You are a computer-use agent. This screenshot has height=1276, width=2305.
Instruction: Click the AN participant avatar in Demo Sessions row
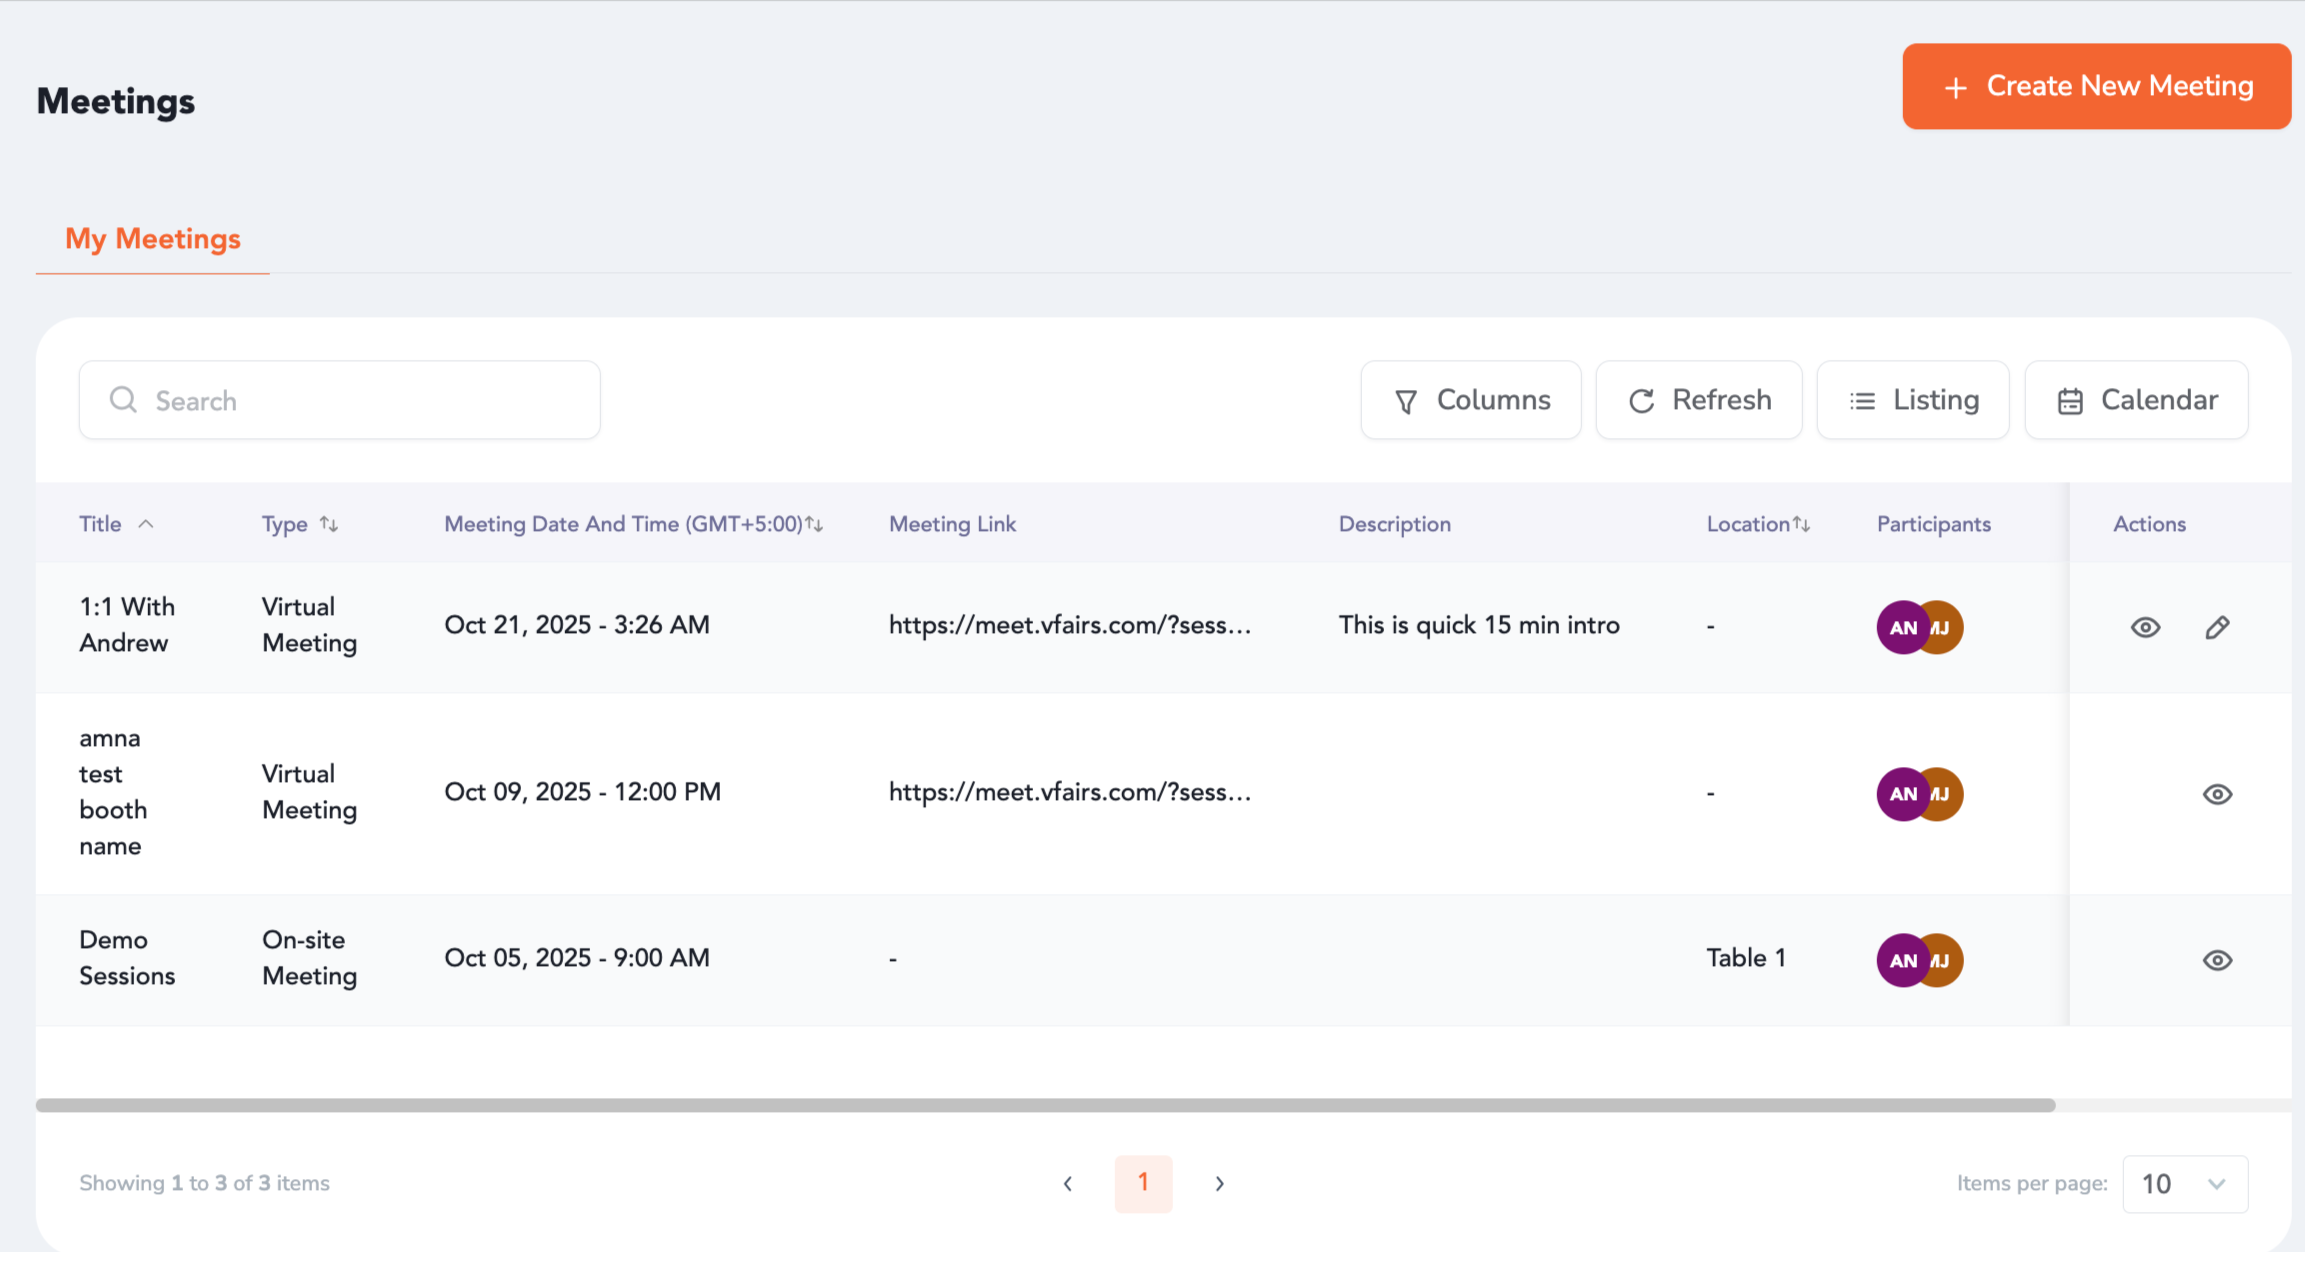(1902, 960)
